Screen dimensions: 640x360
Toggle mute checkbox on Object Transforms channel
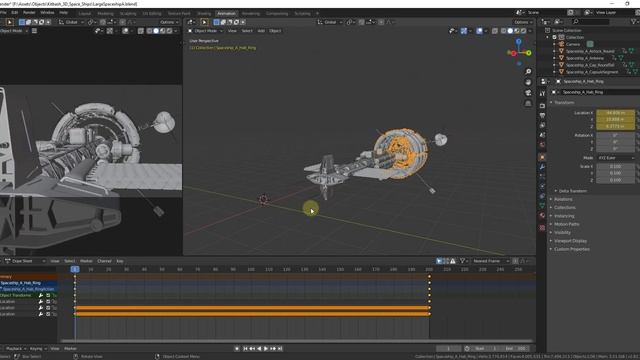tap(48, 295)
